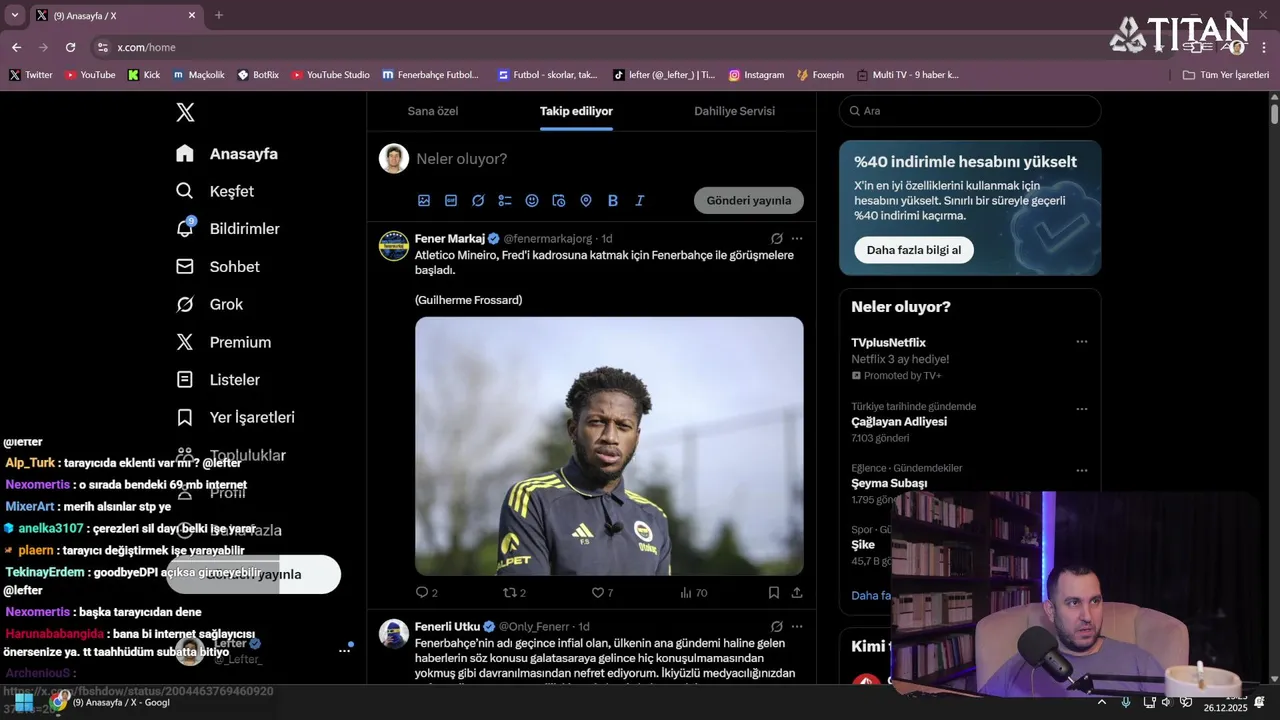Grok icon on Fenerli Utku post
Viewport: 1280px width, 720px height.
click(x=777, y=627)
